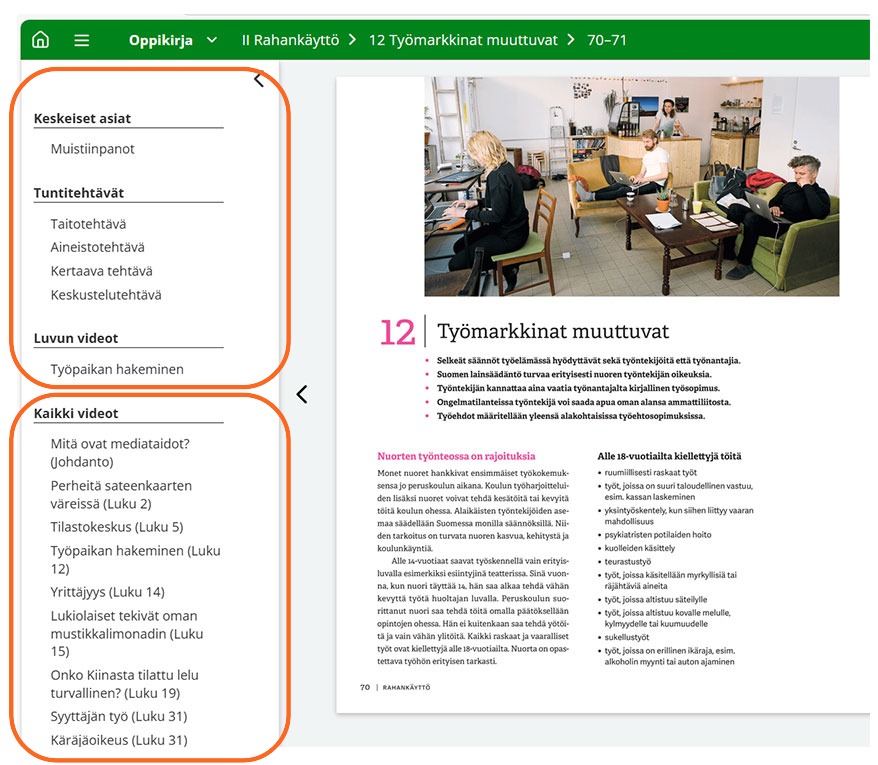Click the Tuntitehtävät heading
878x765 pixels.
[x=79, y=193]
